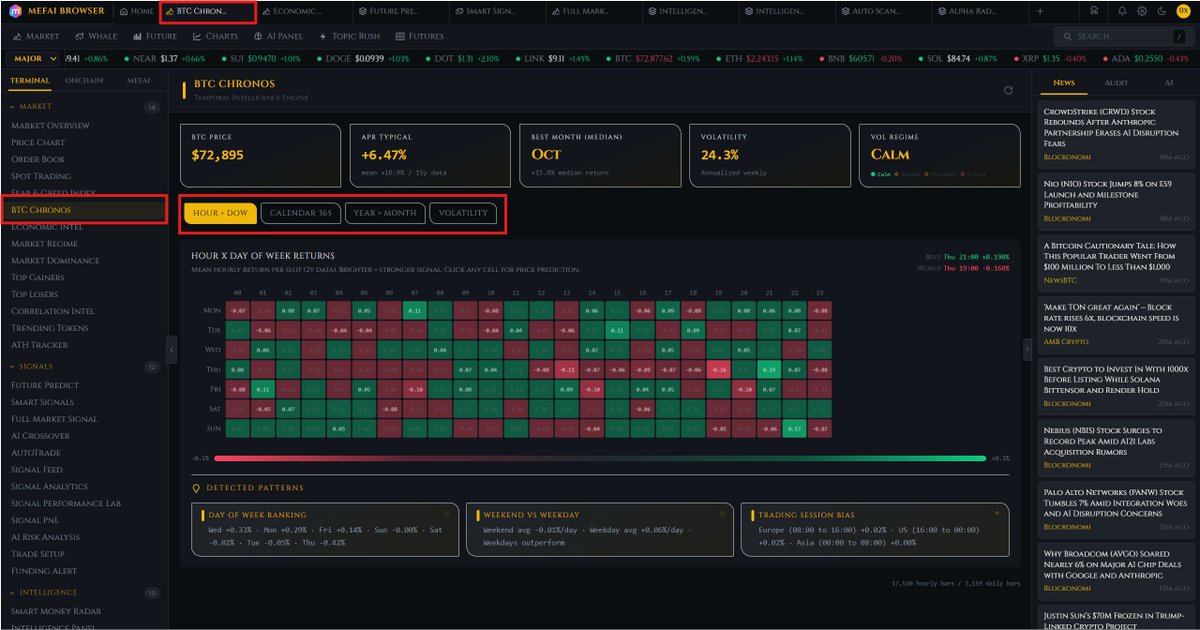Click the new tab plus icon
The height and width of the screenshot is (630, 1200).
pyautogui.click(x=1039, y=11)
